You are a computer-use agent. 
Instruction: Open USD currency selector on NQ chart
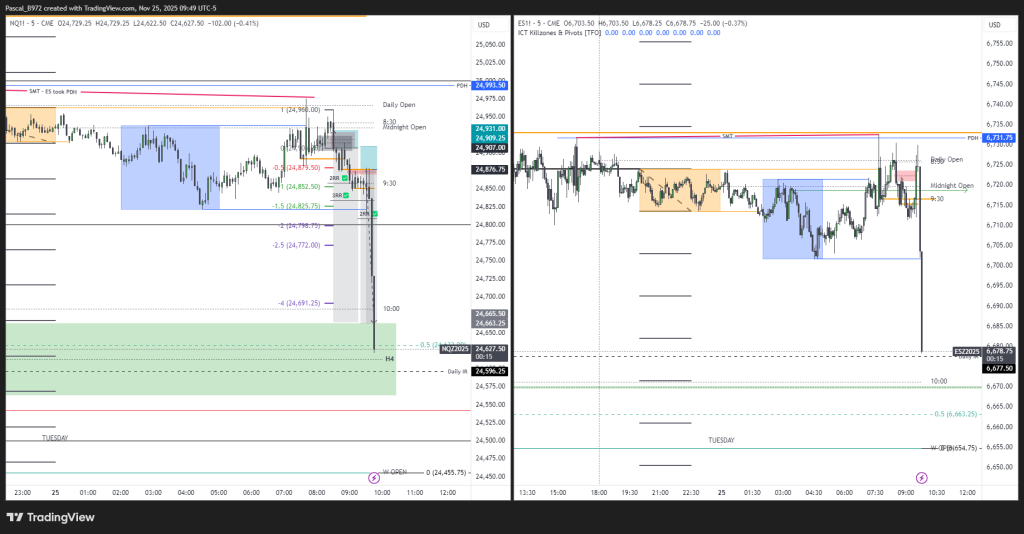tap(484, 25)
